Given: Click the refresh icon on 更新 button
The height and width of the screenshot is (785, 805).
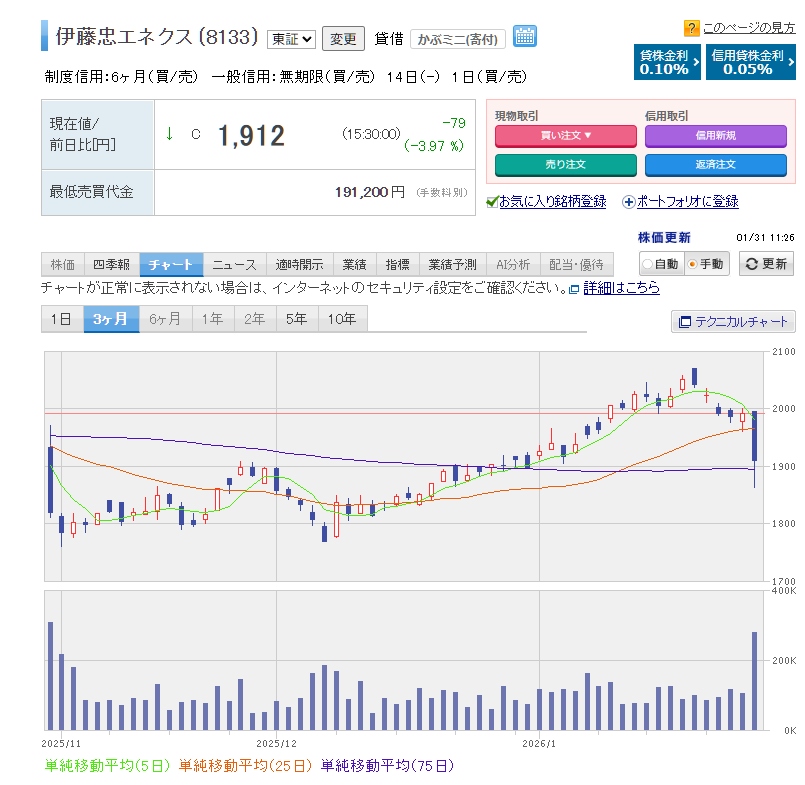Looking at the screenshot, I should coord(750,264).
